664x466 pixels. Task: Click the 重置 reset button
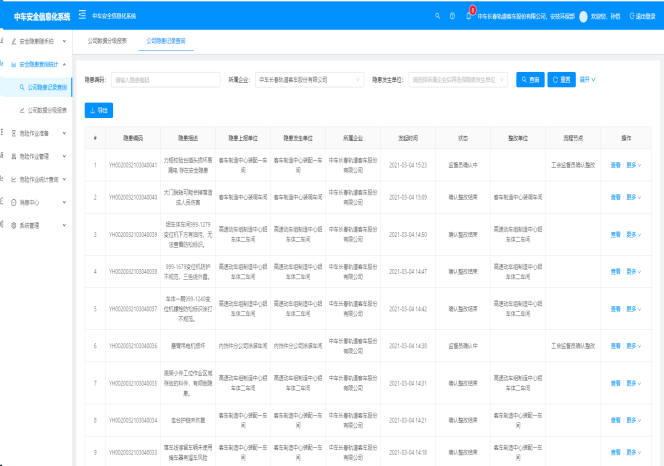[x=561, y=79]
